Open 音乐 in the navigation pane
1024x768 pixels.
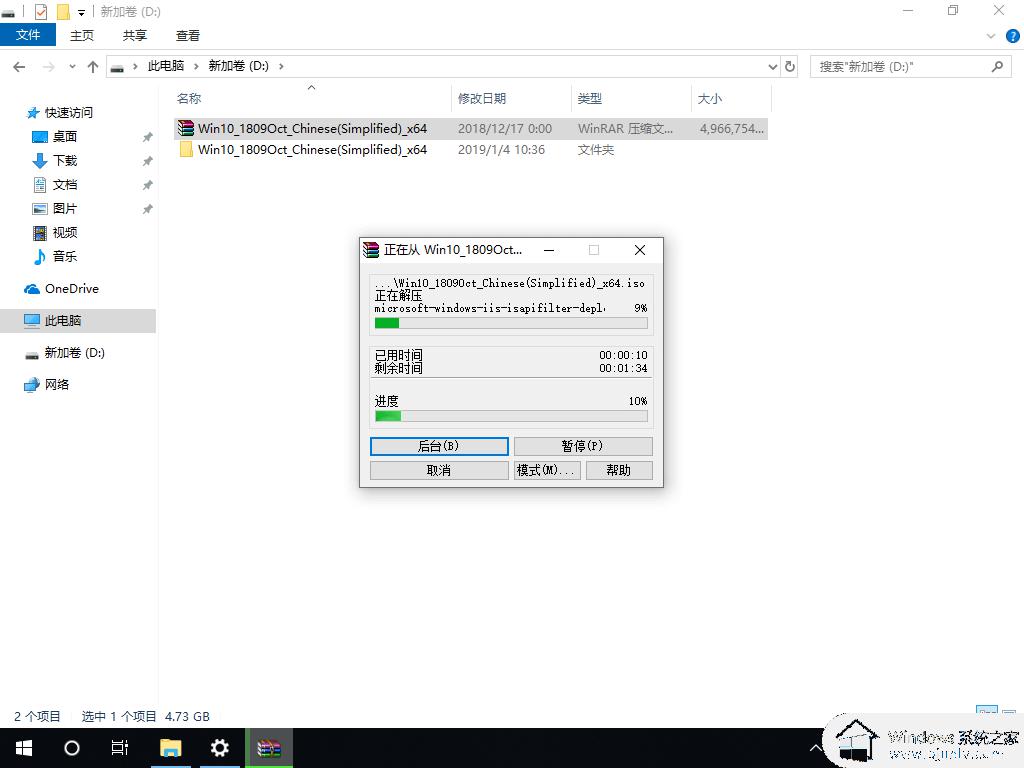coord(65,257)
